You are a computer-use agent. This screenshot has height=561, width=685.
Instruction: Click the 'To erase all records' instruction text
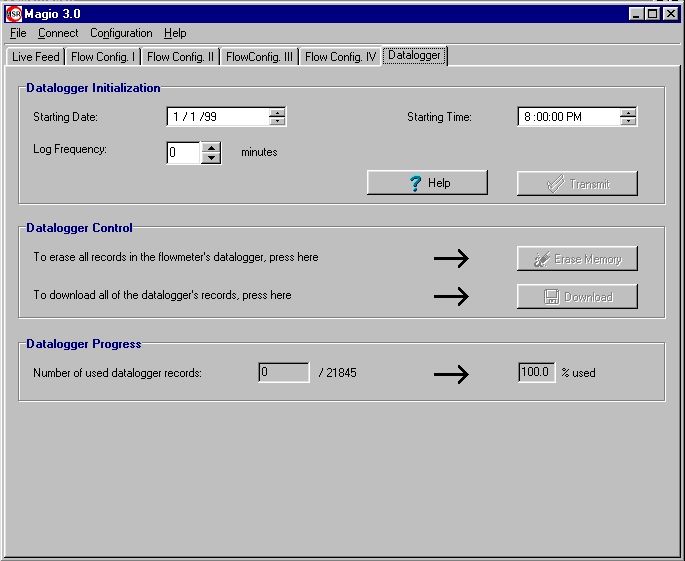pos(176,257)
